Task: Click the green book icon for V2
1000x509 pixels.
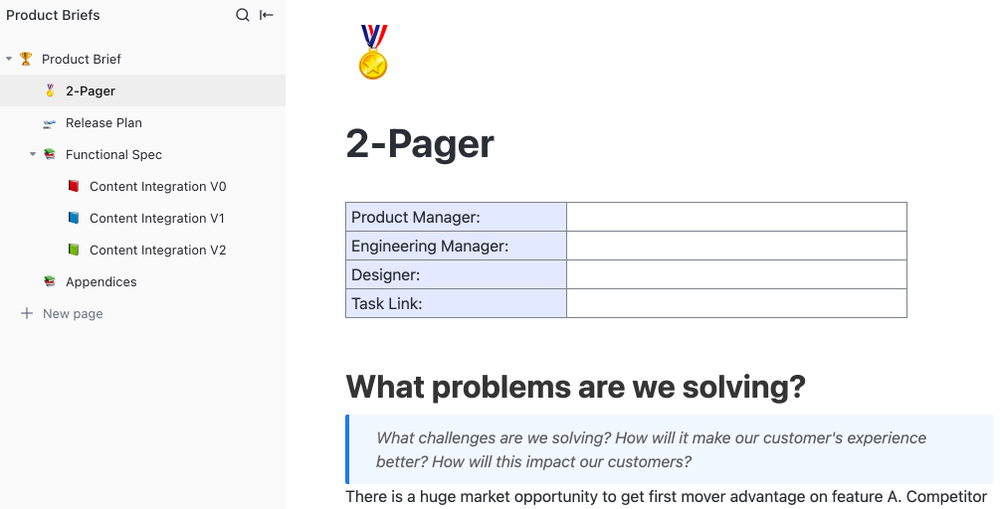Action: click(73, 249)
